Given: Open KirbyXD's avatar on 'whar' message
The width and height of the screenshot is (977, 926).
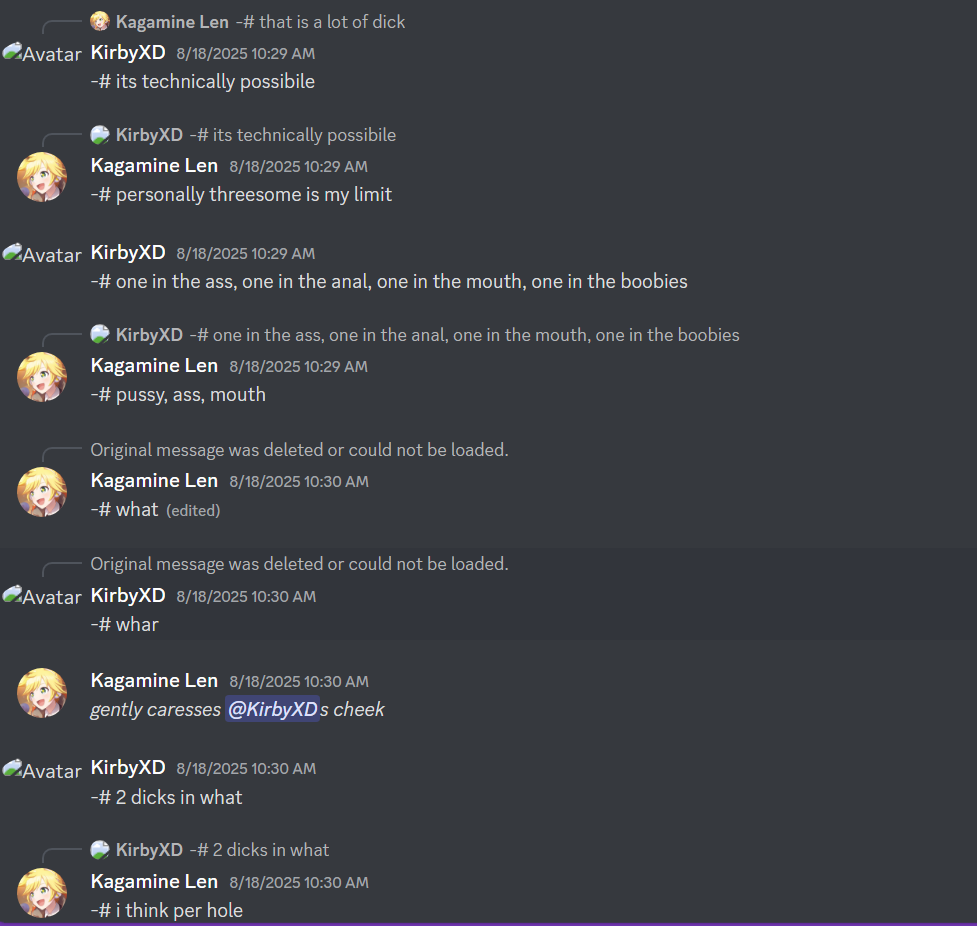Looking at the screenshot, I should tap(42, 596).
